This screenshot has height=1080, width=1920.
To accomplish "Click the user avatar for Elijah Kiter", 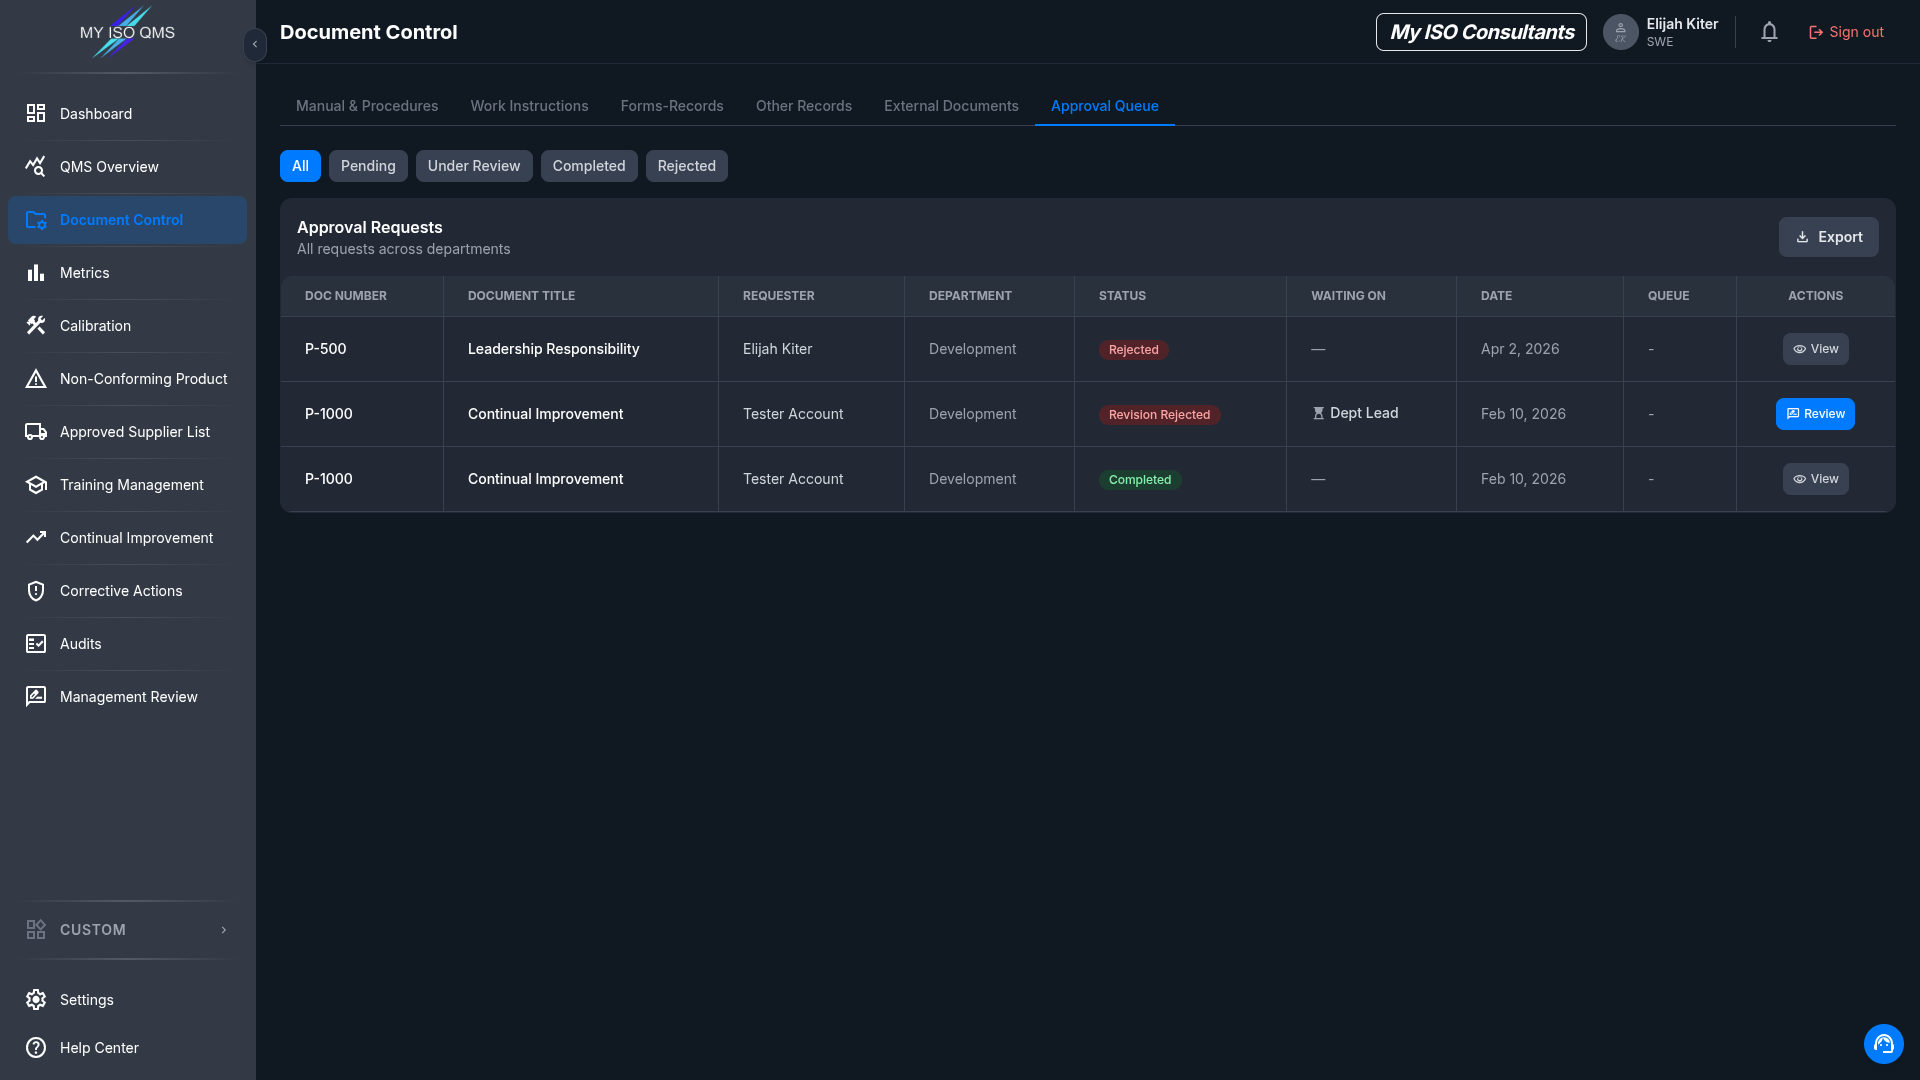I will pos(1620,32).
